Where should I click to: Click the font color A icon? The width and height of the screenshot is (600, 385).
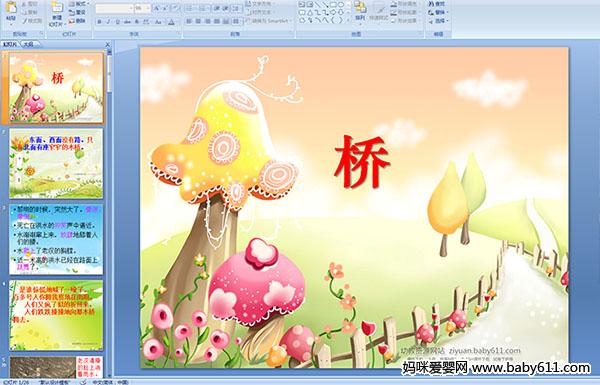(171, 22)
